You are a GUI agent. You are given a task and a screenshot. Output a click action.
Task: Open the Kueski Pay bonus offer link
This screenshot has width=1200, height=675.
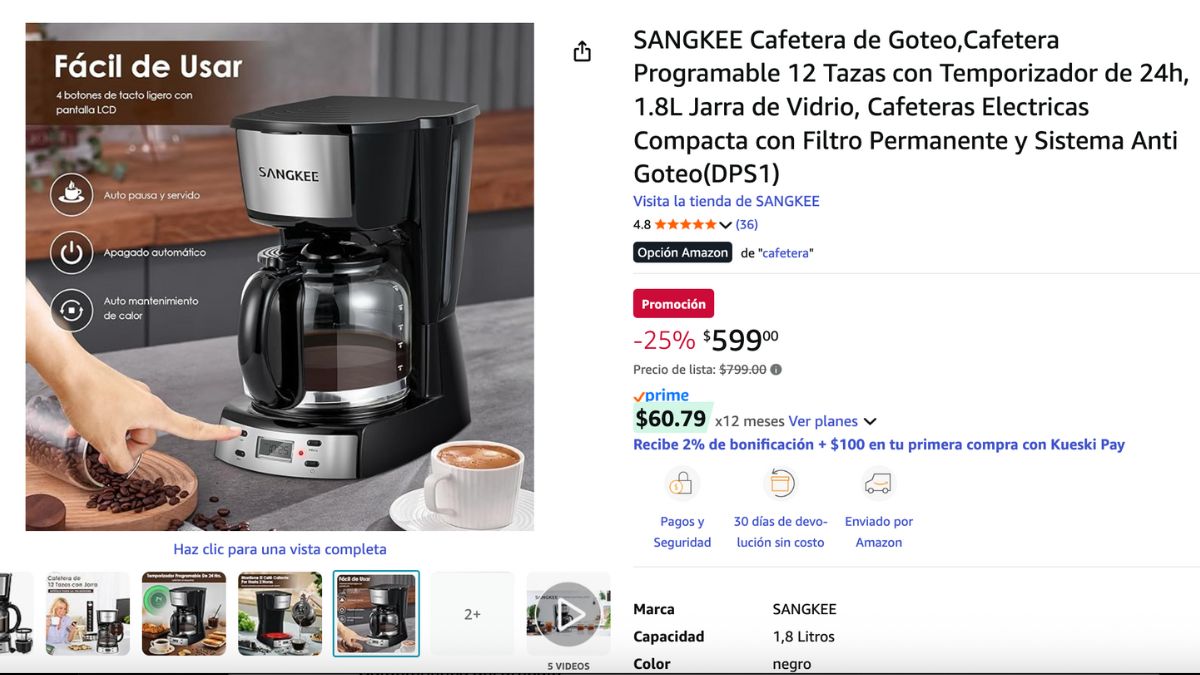tap(879, 444)
